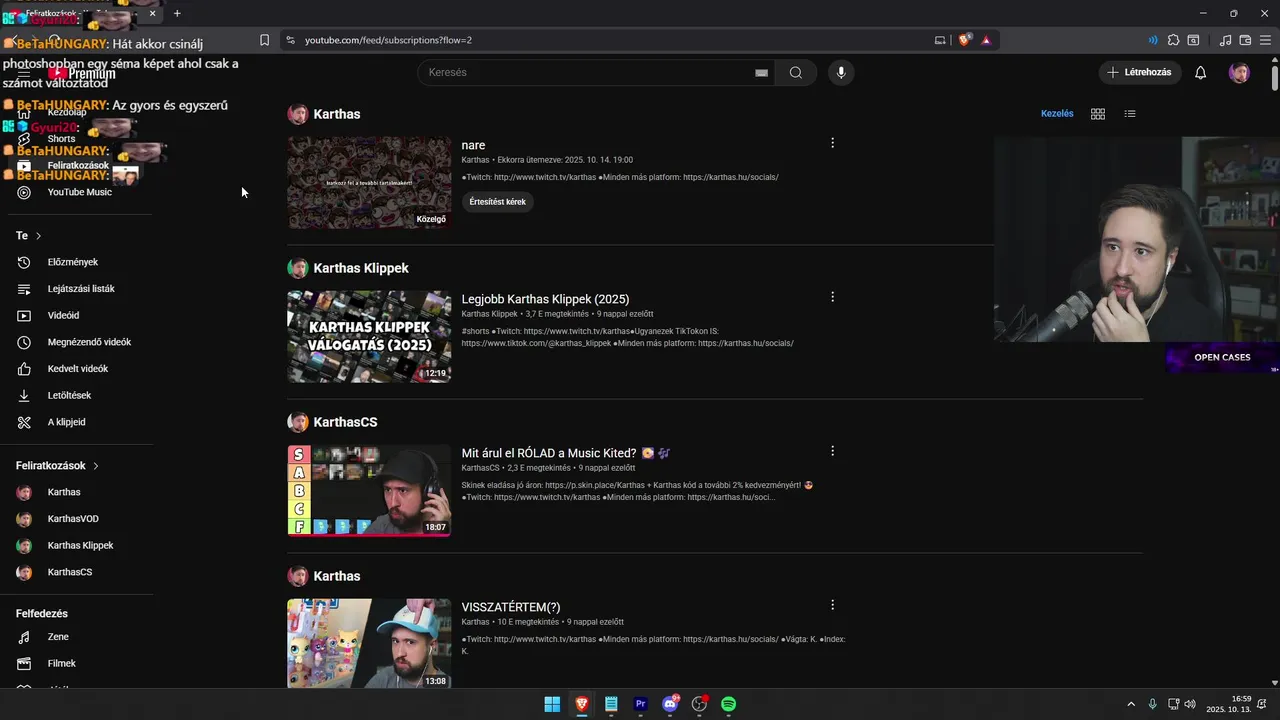Open the account avatar menu
Screen dimensions: 1280x720
point(1239,72)
